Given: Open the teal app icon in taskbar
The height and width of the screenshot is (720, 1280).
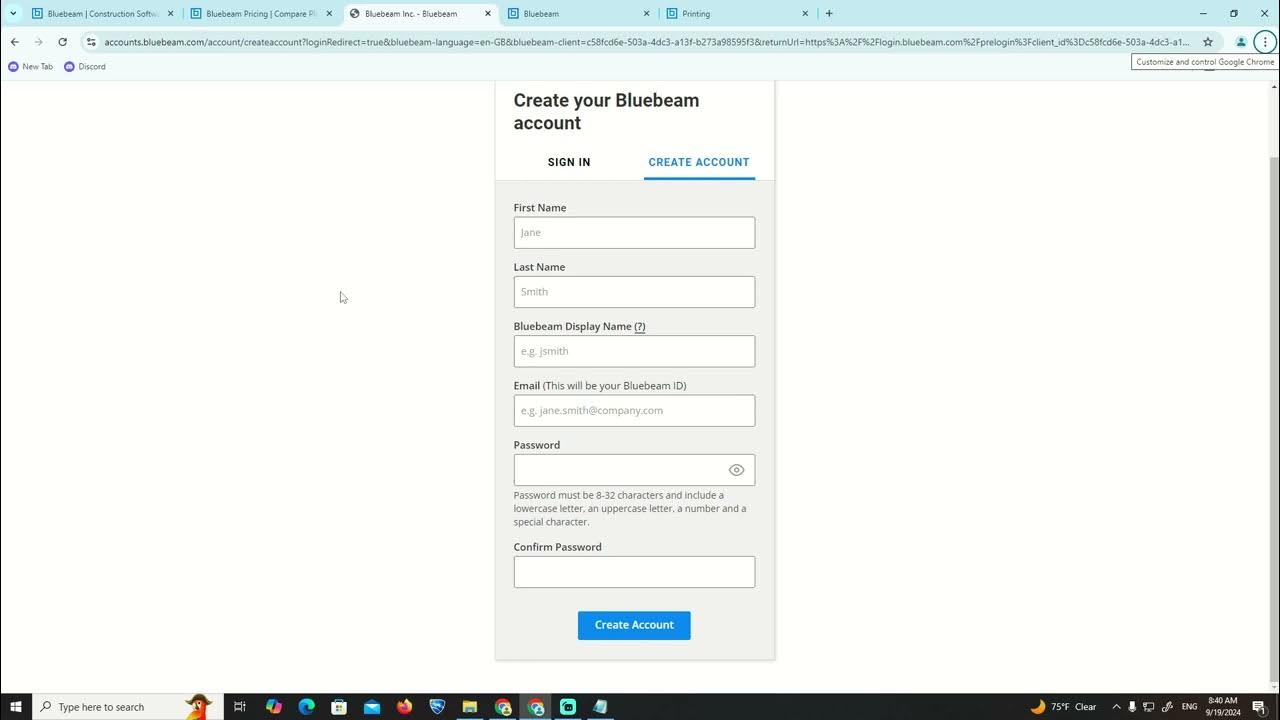Looking at the screenshot, I should tap(568, 707).
